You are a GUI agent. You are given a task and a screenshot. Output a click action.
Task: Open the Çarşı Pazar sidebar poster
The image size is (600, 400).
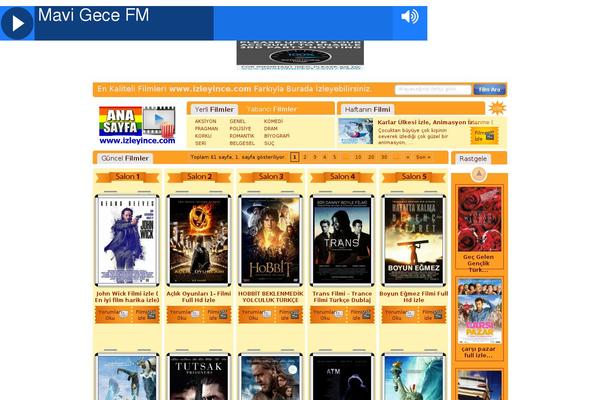479,311
